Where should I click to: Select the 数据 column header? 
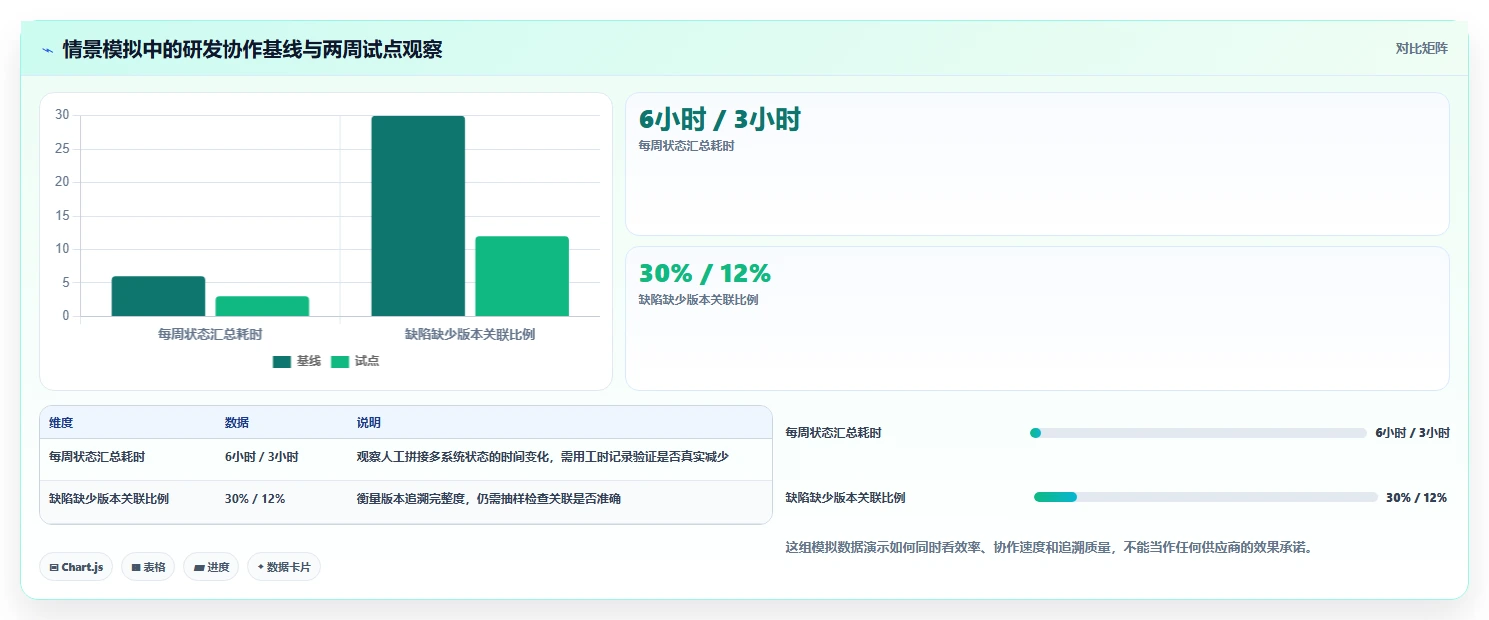coord(237,423)
